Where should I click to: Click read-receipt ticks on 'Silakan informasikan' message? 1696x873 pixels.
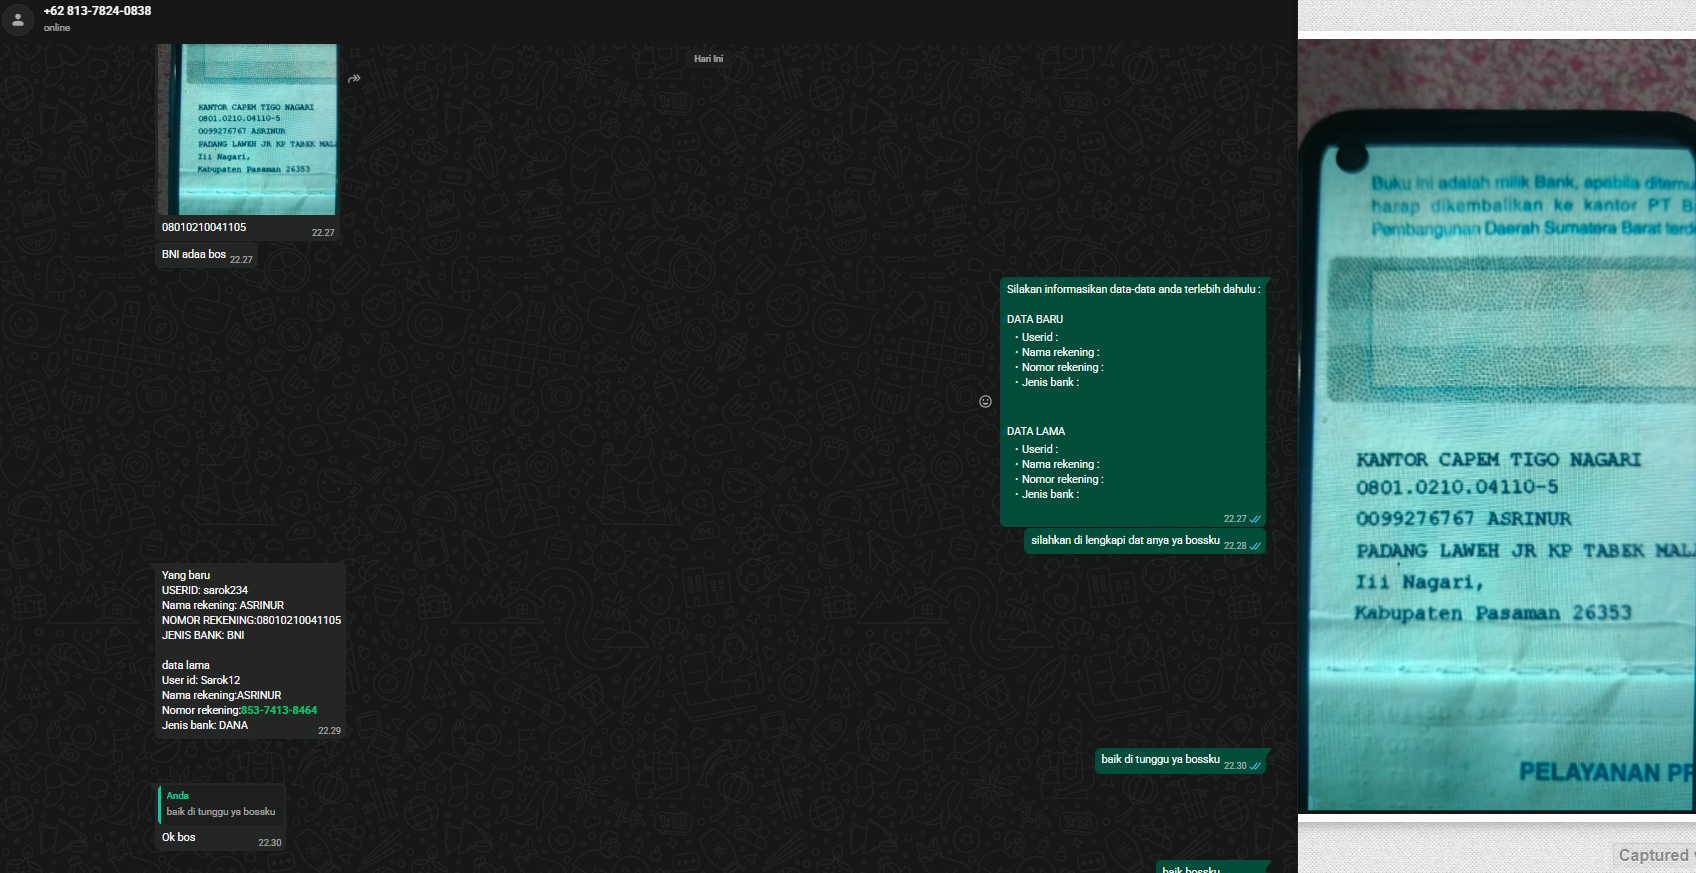coord(1255,519)
